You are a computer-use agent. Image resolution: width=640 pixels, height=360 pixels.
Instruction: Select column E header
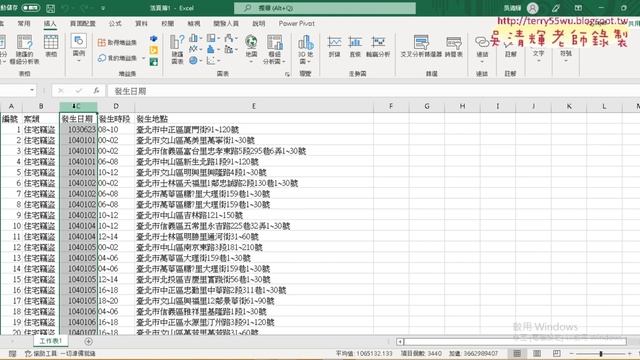254,106
